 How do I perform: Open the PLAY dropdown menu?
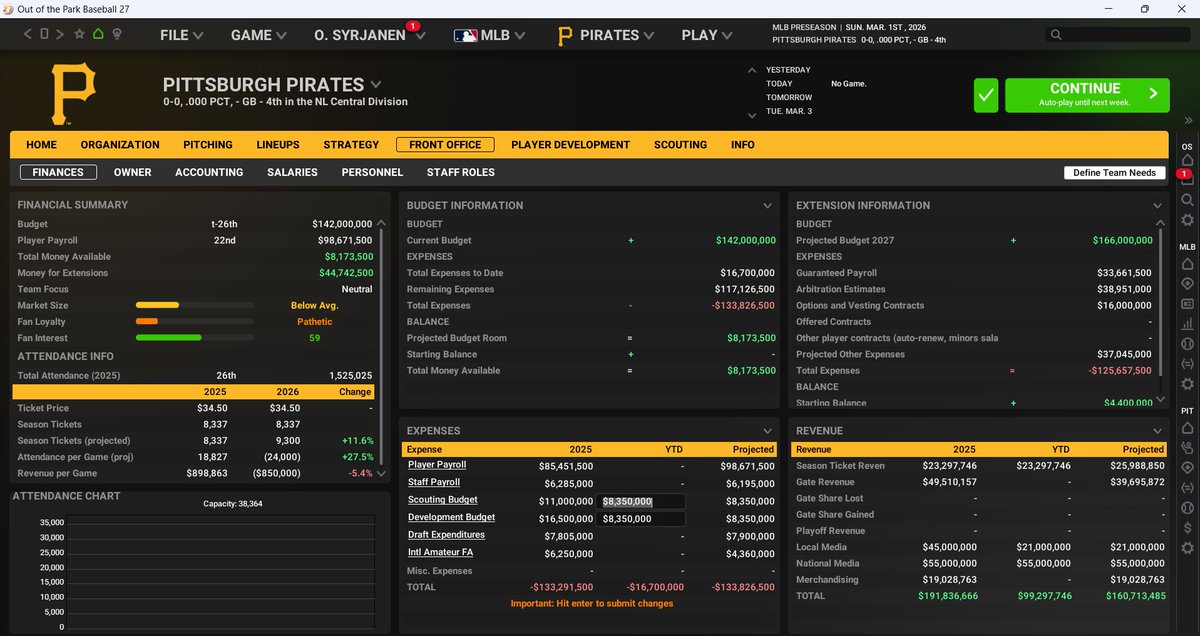point(707,35)
